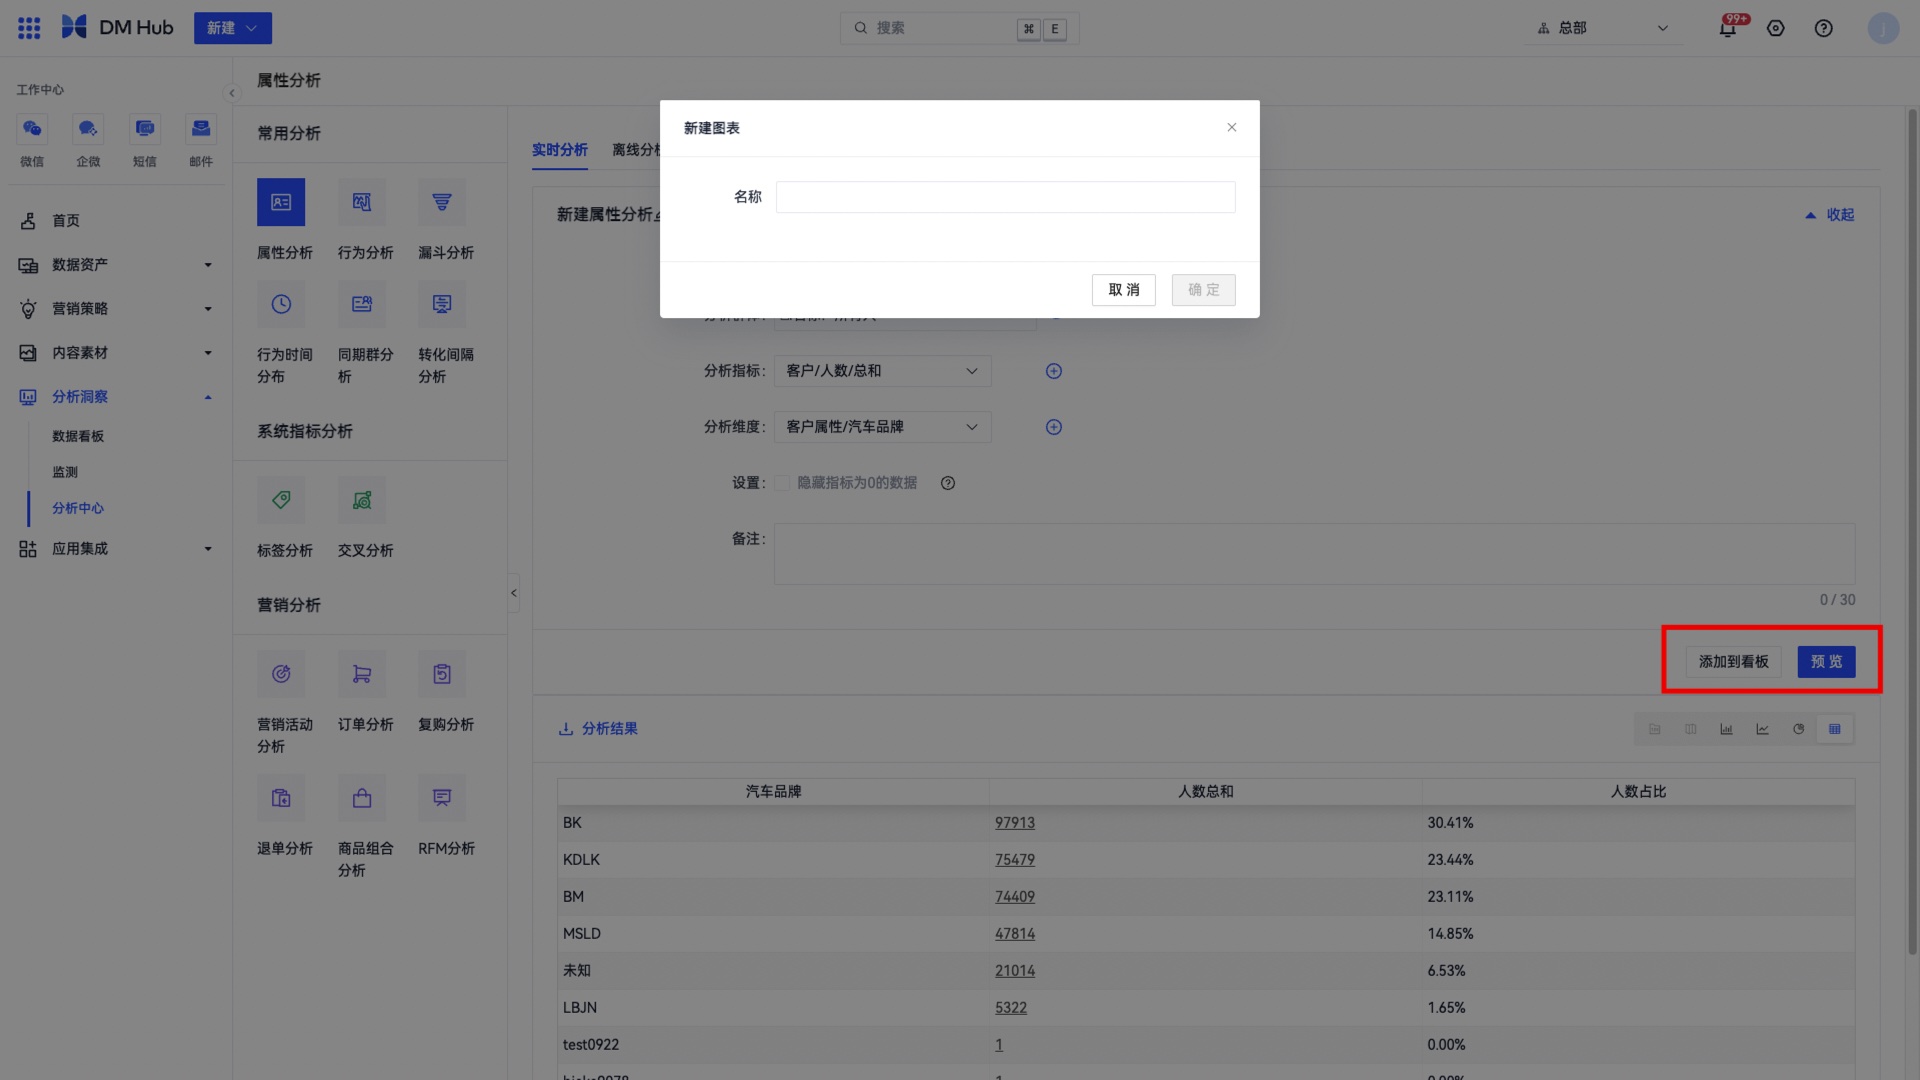
Task: Select the 转化间隔分析 icon
Action: [442, 304]
